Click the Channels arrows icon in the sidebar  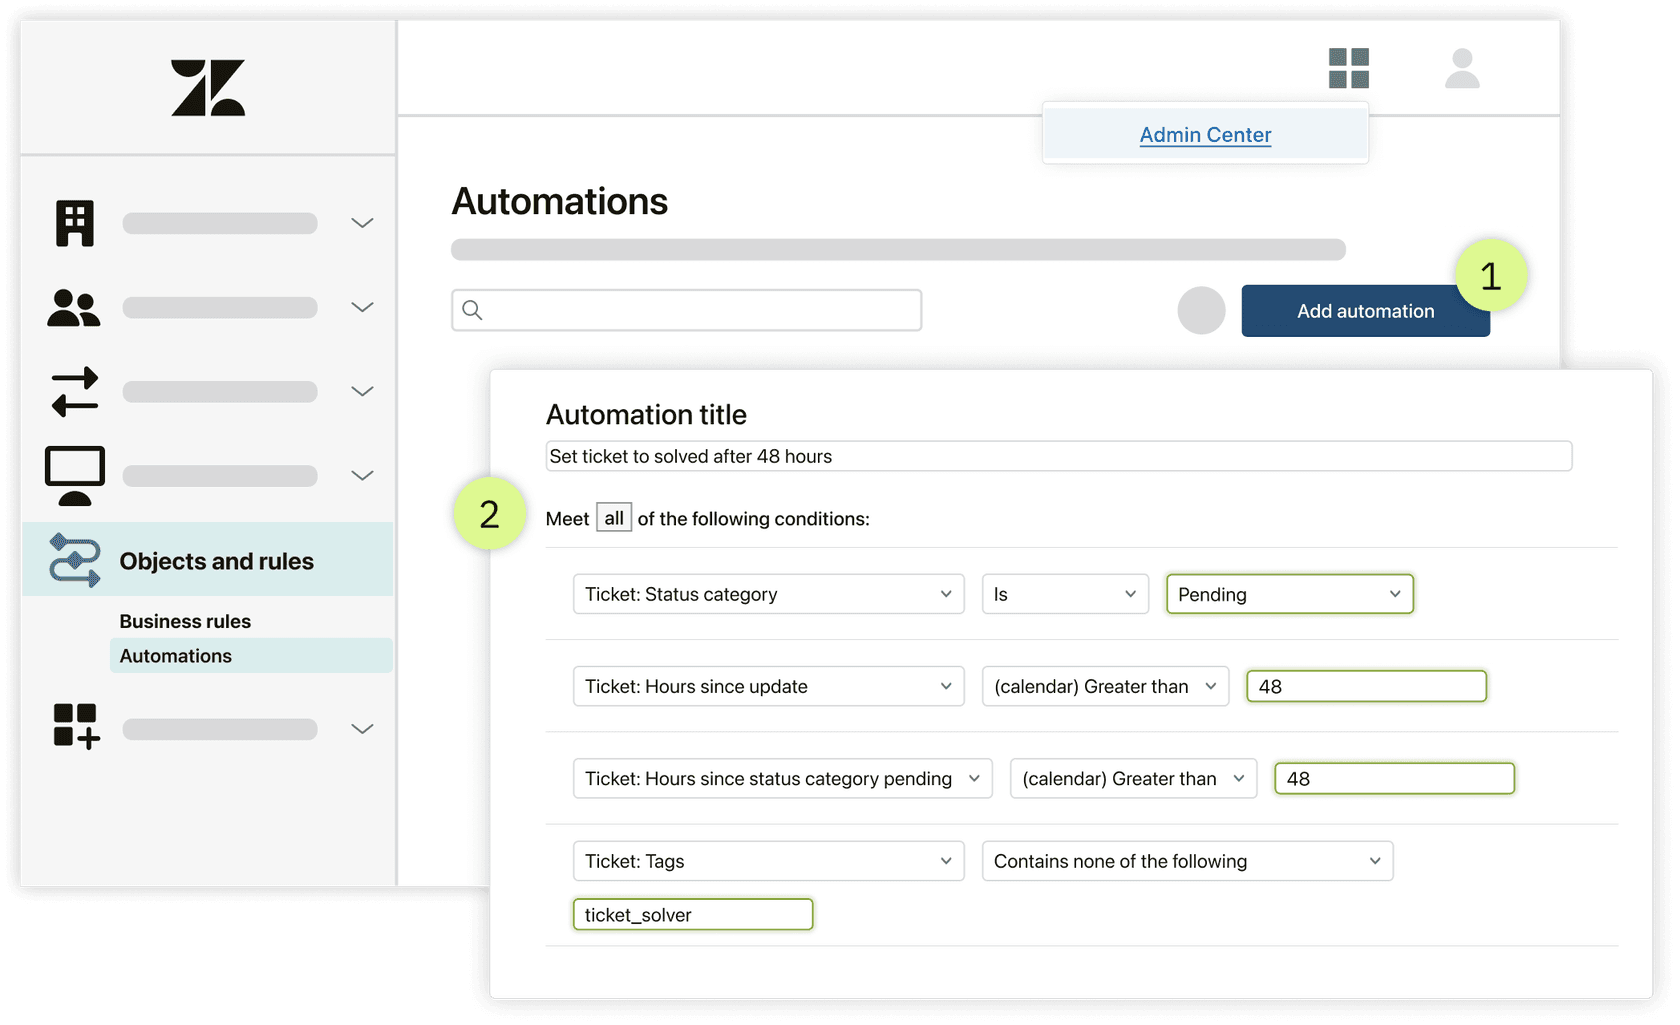tap(74, 391)
